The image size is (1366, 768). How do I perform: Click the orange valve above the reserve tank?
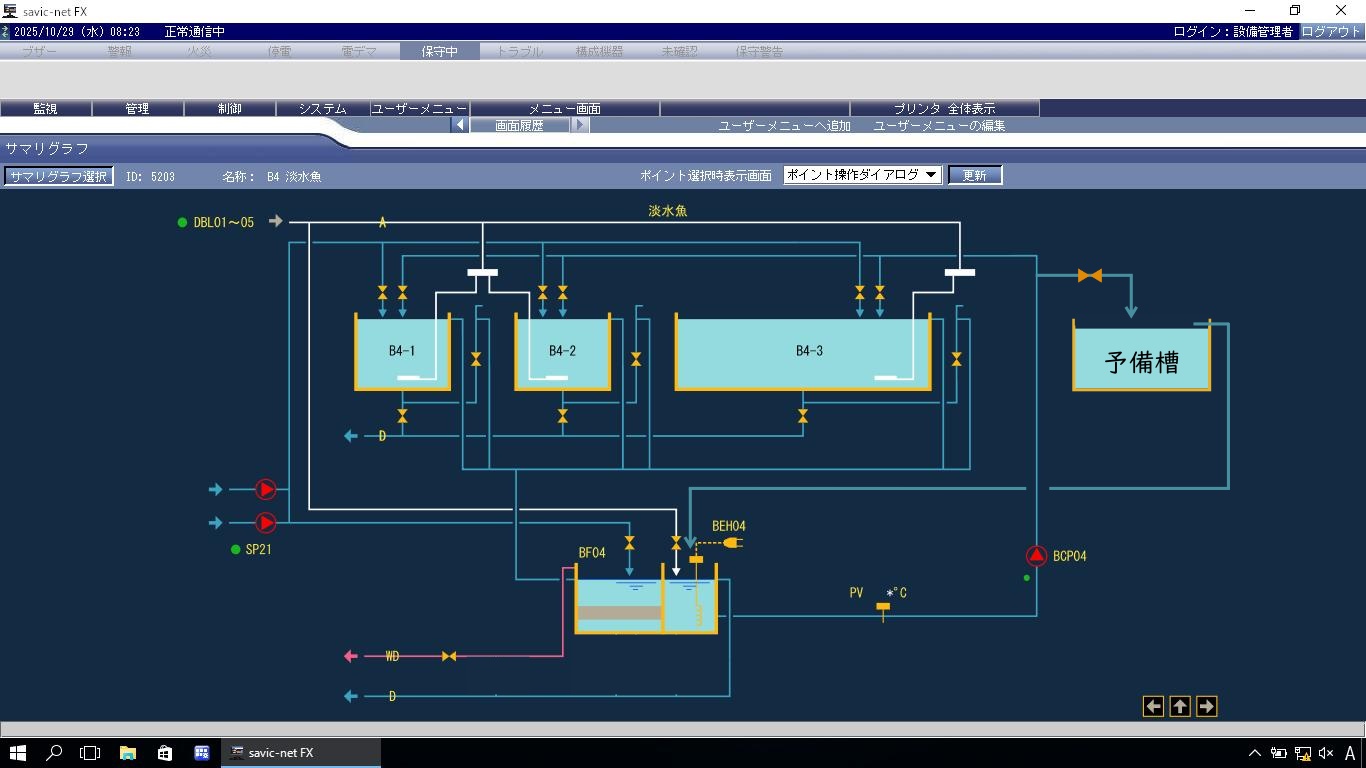1090,275
